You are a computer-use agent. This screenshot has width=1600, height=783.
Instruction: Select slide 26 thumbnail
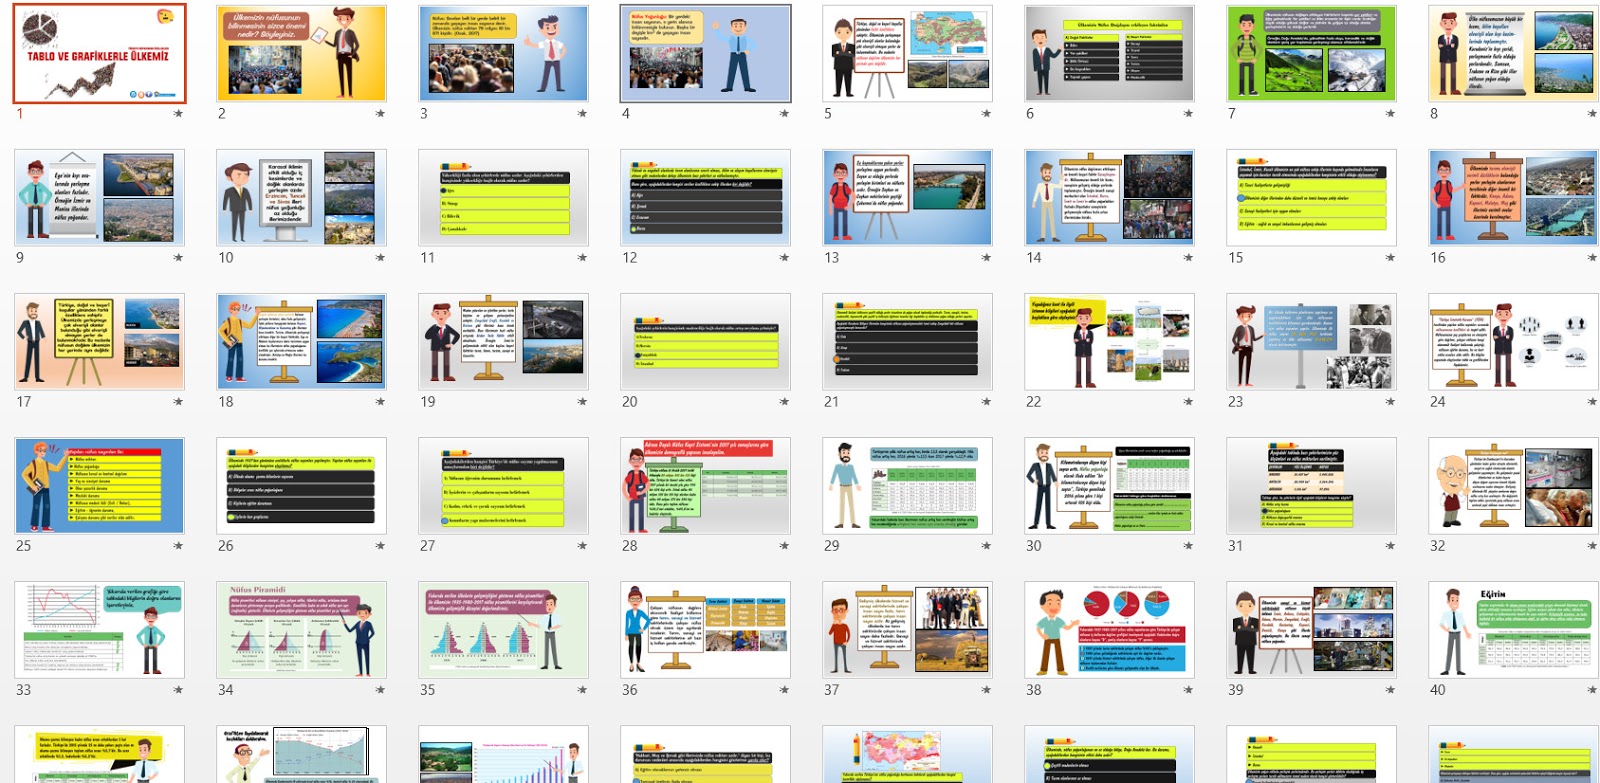[302, 486]
